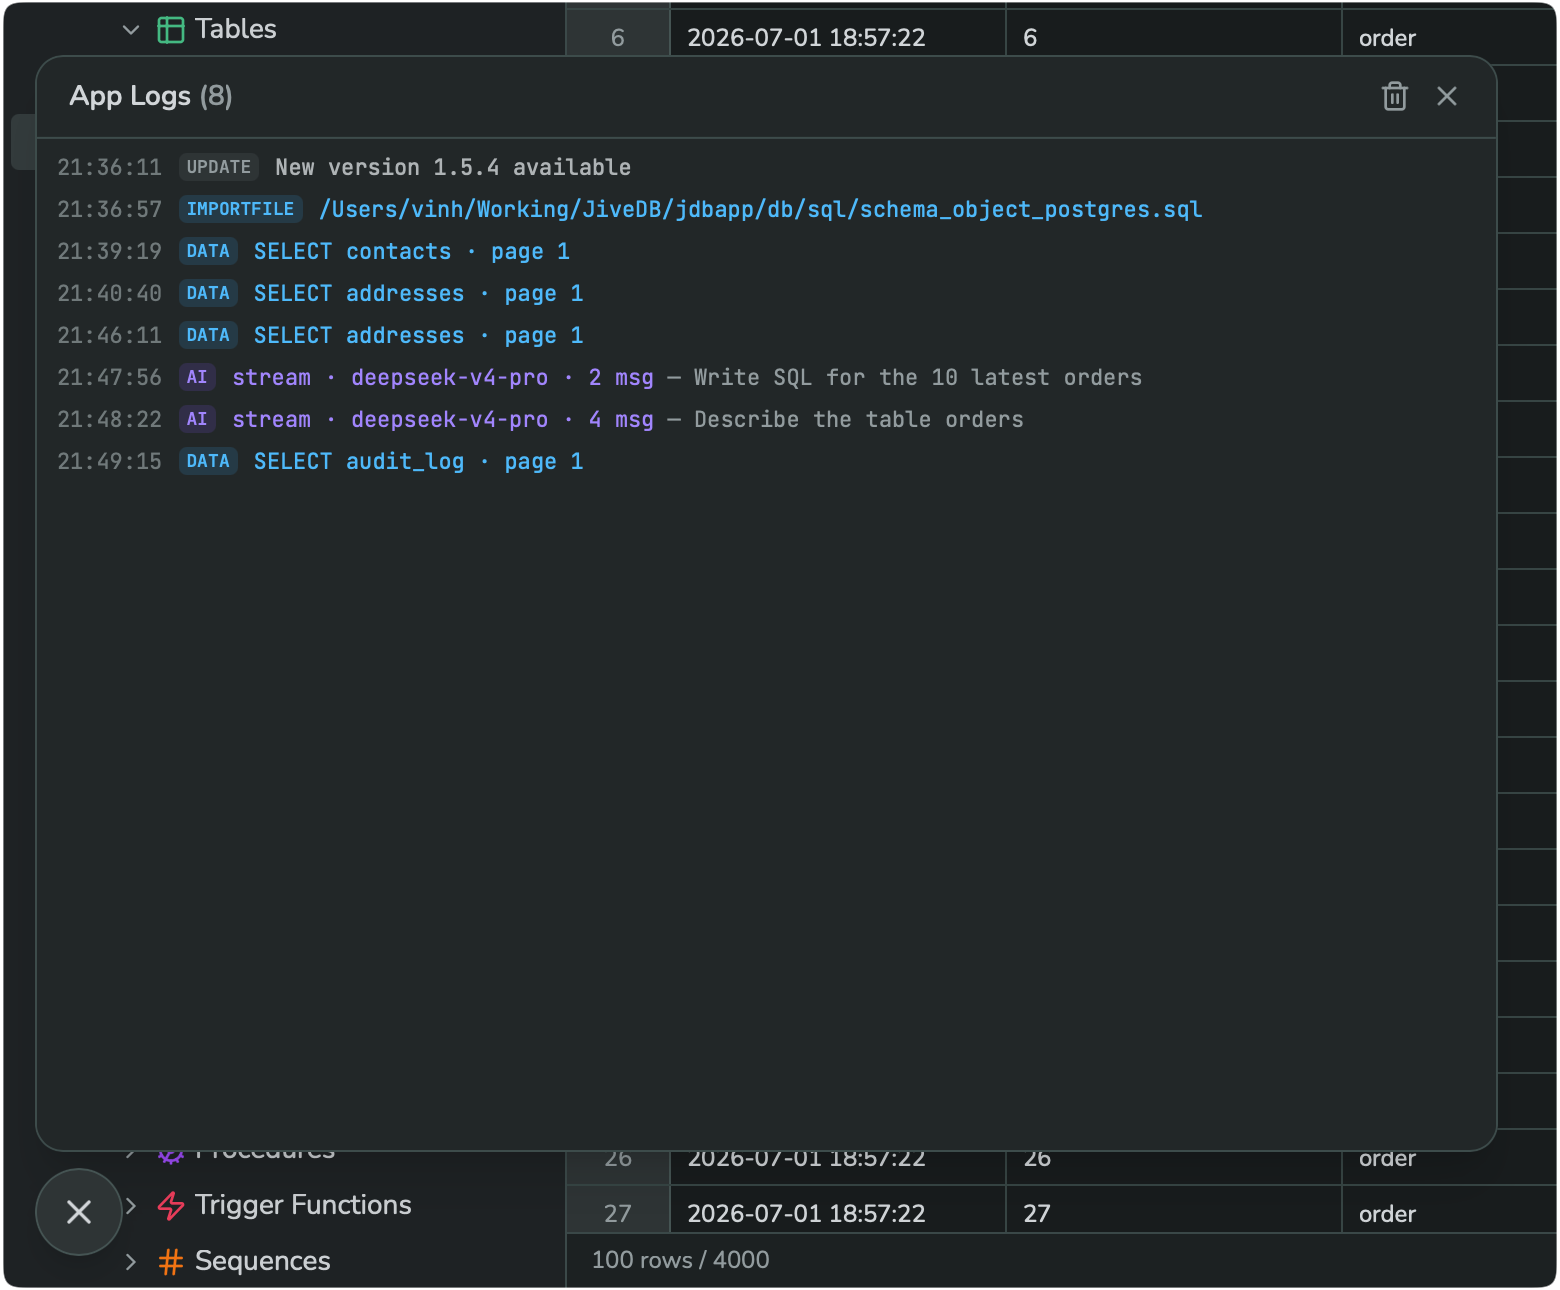Select the 21:40:40 SELECT addresses log entry
Screen dimensions: 1560x1290
tap(418, 293)
